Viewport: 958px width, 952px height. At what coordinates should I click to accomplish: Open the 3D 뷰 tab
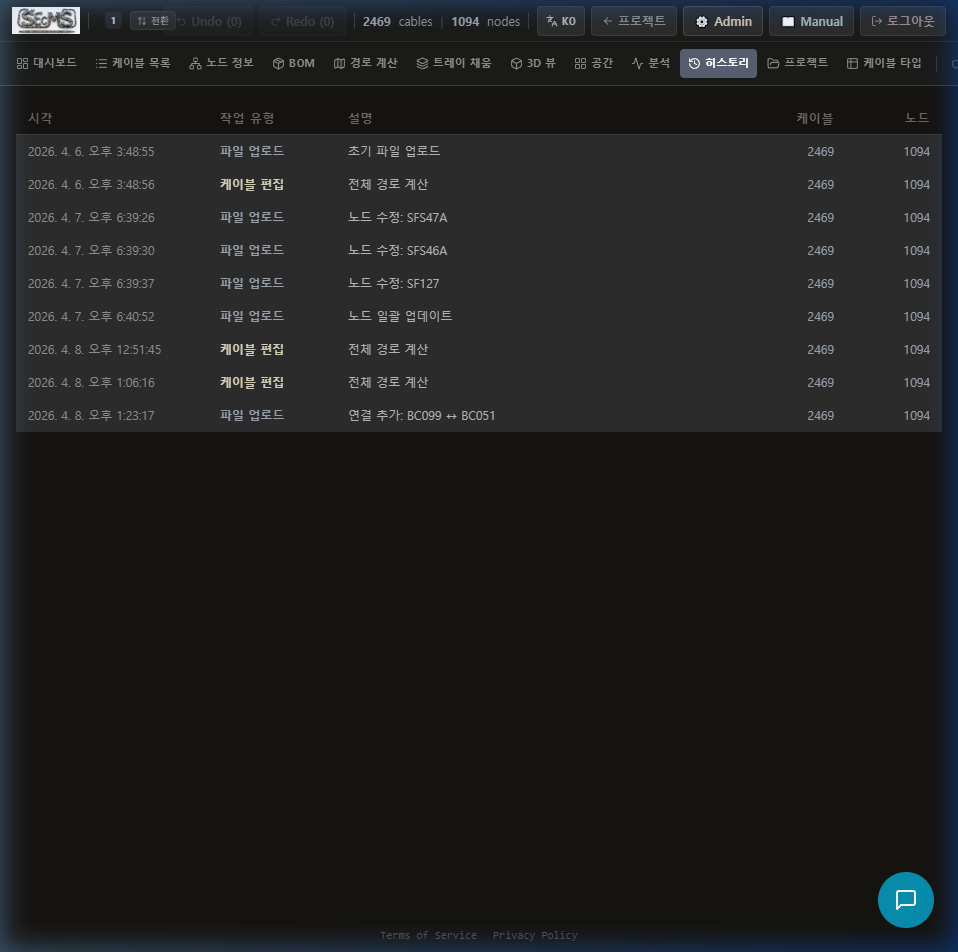[x=533, y=63]
